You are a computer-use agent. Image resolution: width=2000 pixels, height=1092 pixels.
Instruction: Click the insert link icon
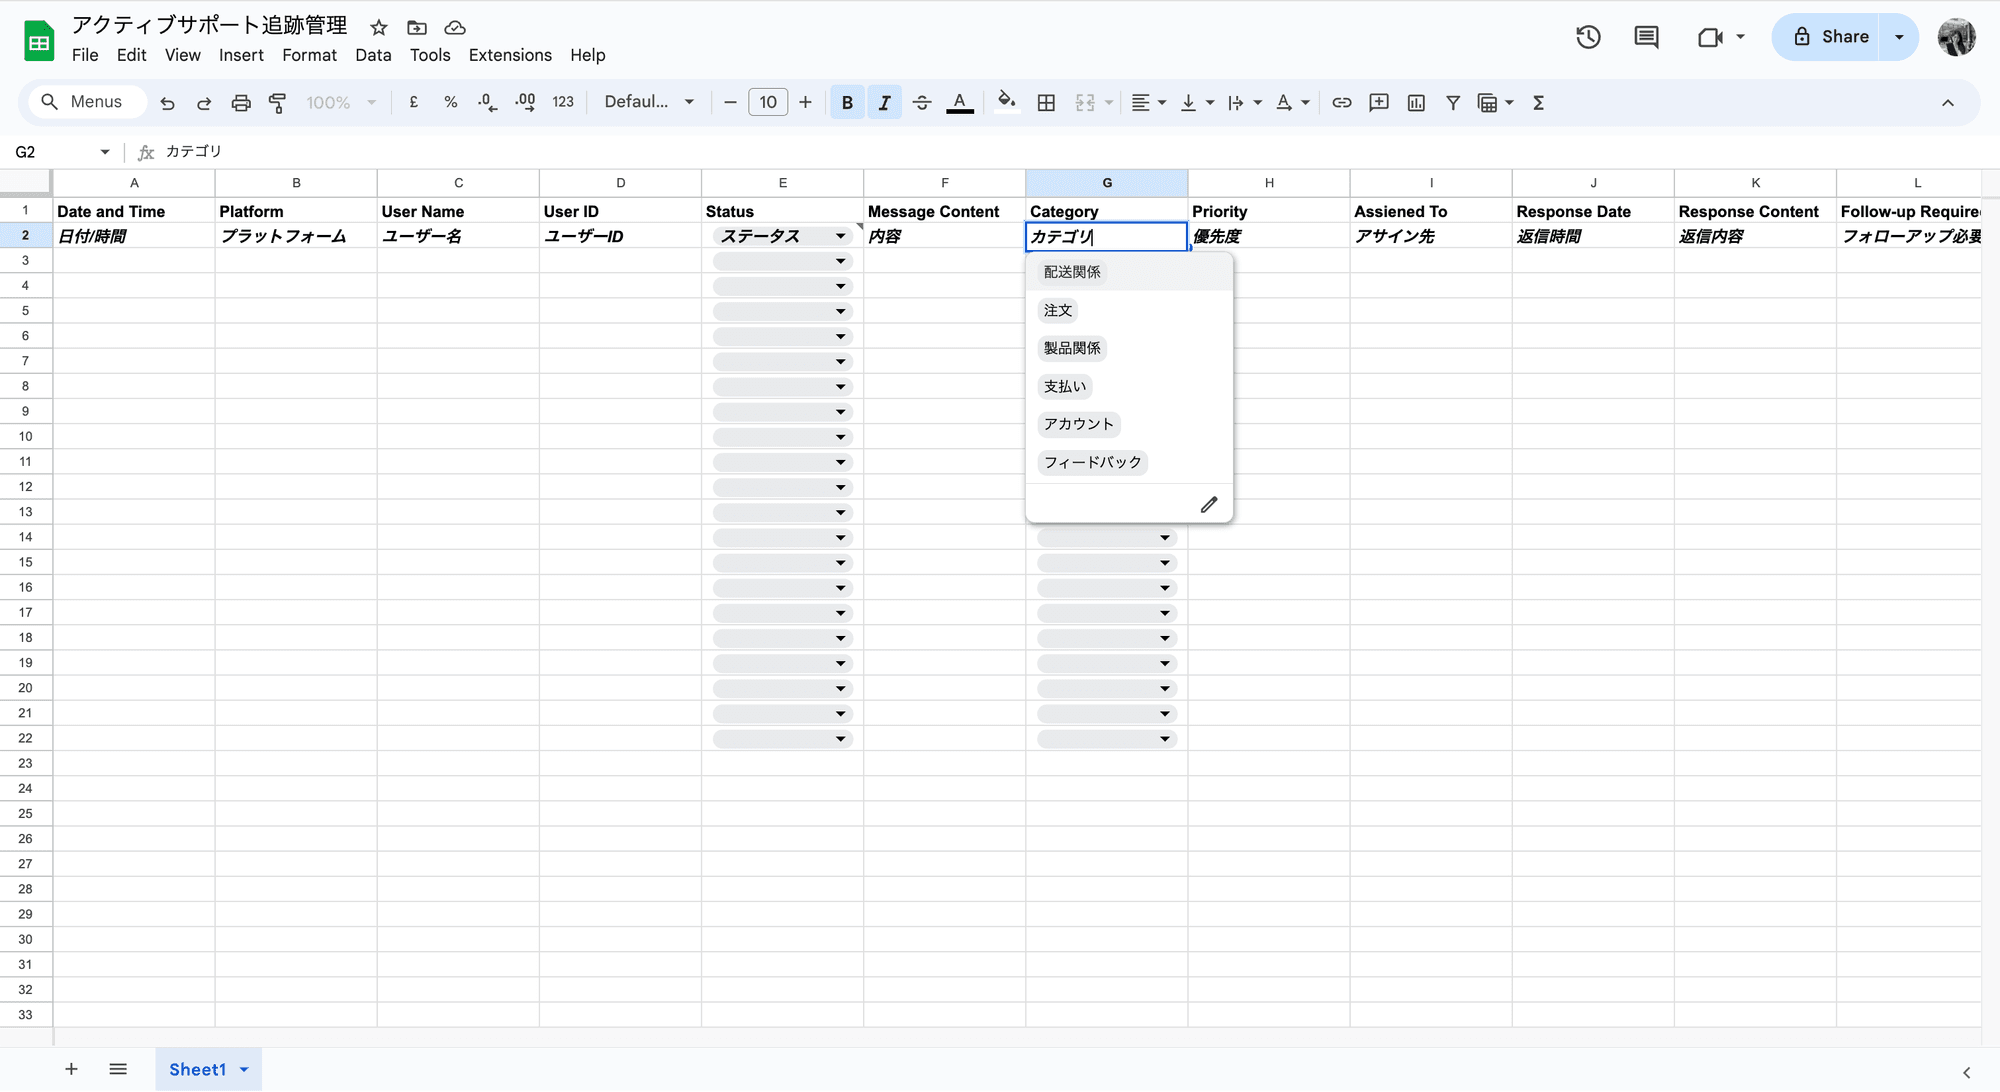click(1342, 103)
